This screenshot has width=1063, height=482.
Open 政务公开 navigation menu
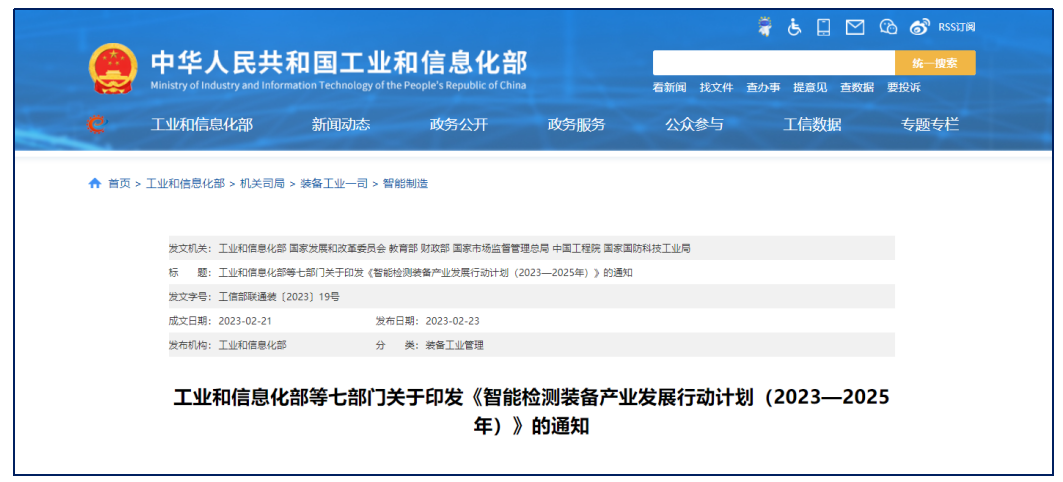click(459, 125)
